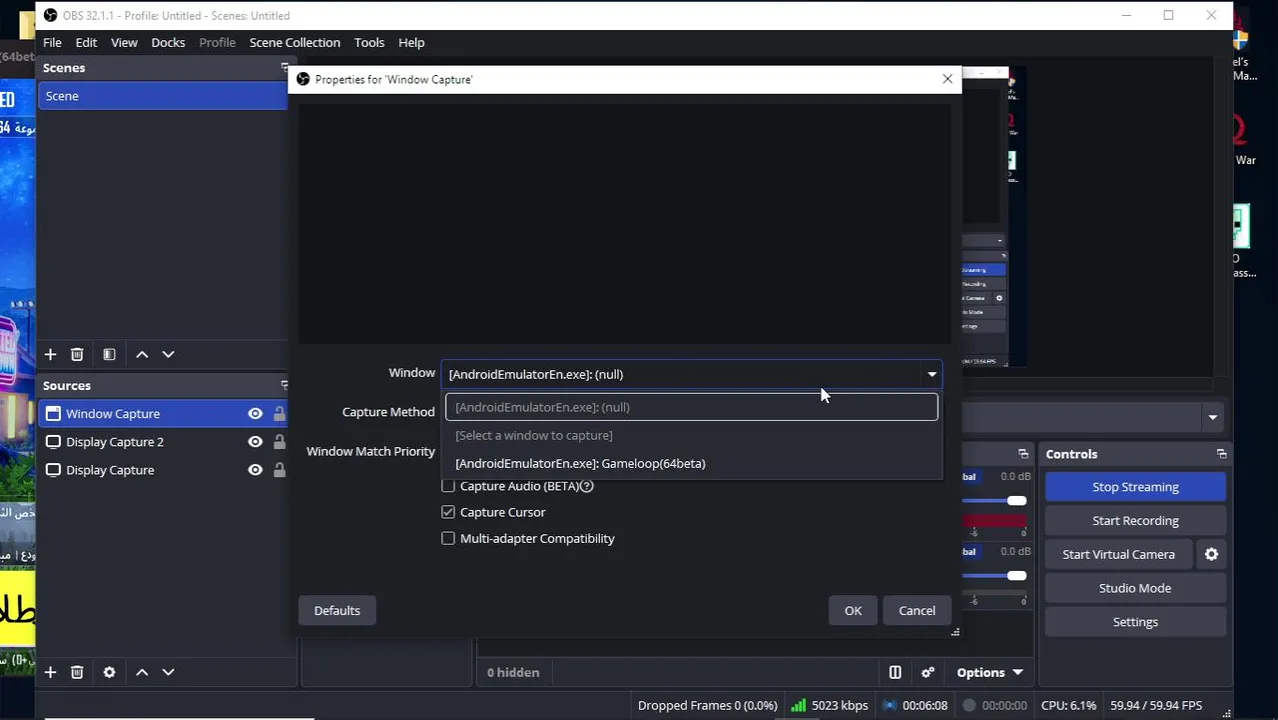Image resolution: width=1278 pixels, height=720 pixels.
Task: Hide the Display Capture source
Action: click(255, 469)
